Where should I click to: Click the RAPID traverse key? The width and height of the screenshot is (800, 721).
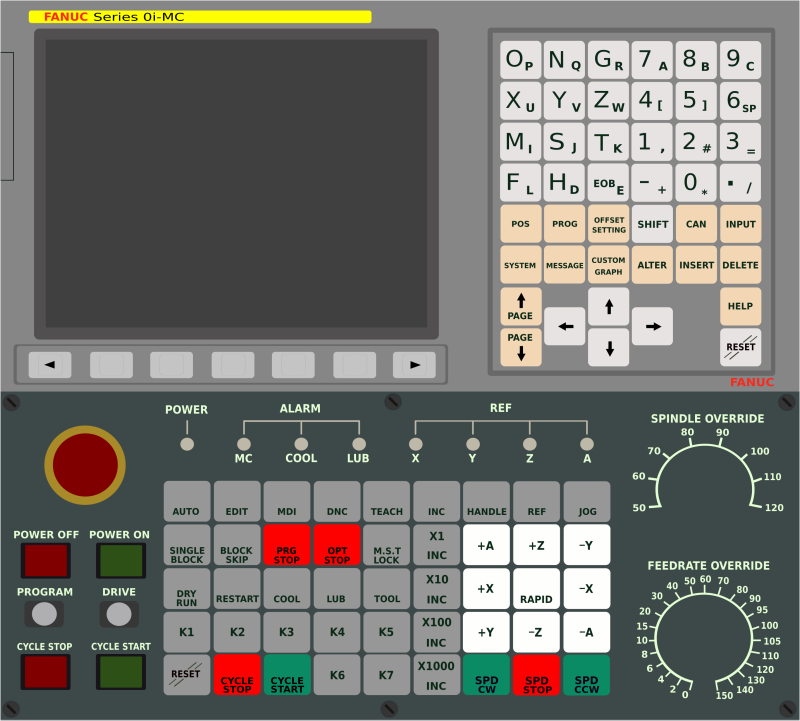click(536, 588)
